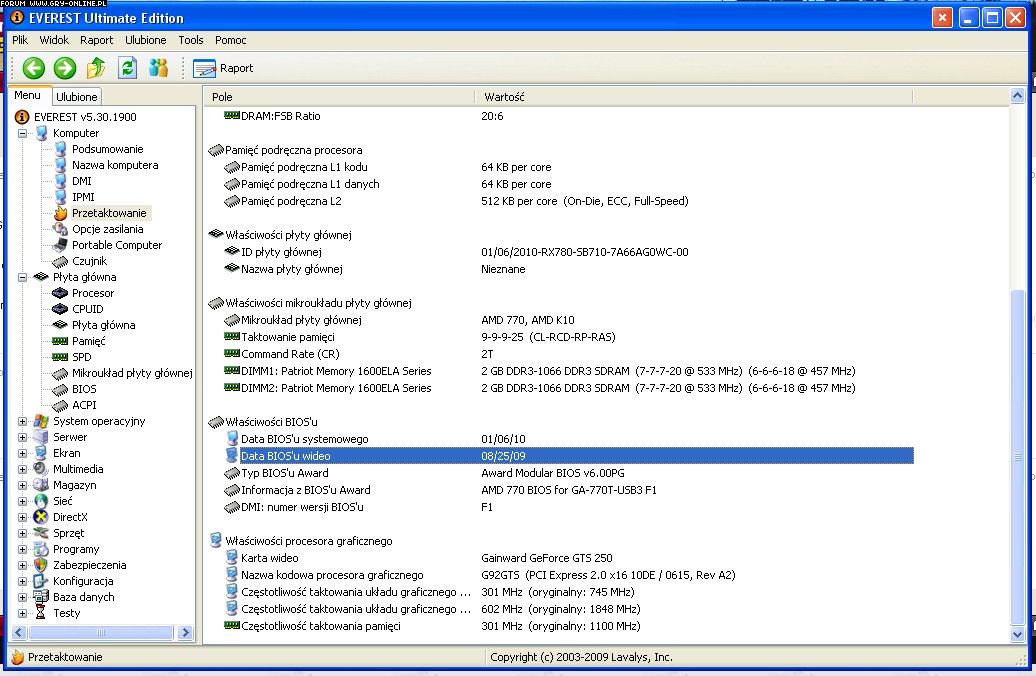This screenshot has height=676, width=1036.
Task: Click the DirectX icon in the tree
Action: (41, 517)
